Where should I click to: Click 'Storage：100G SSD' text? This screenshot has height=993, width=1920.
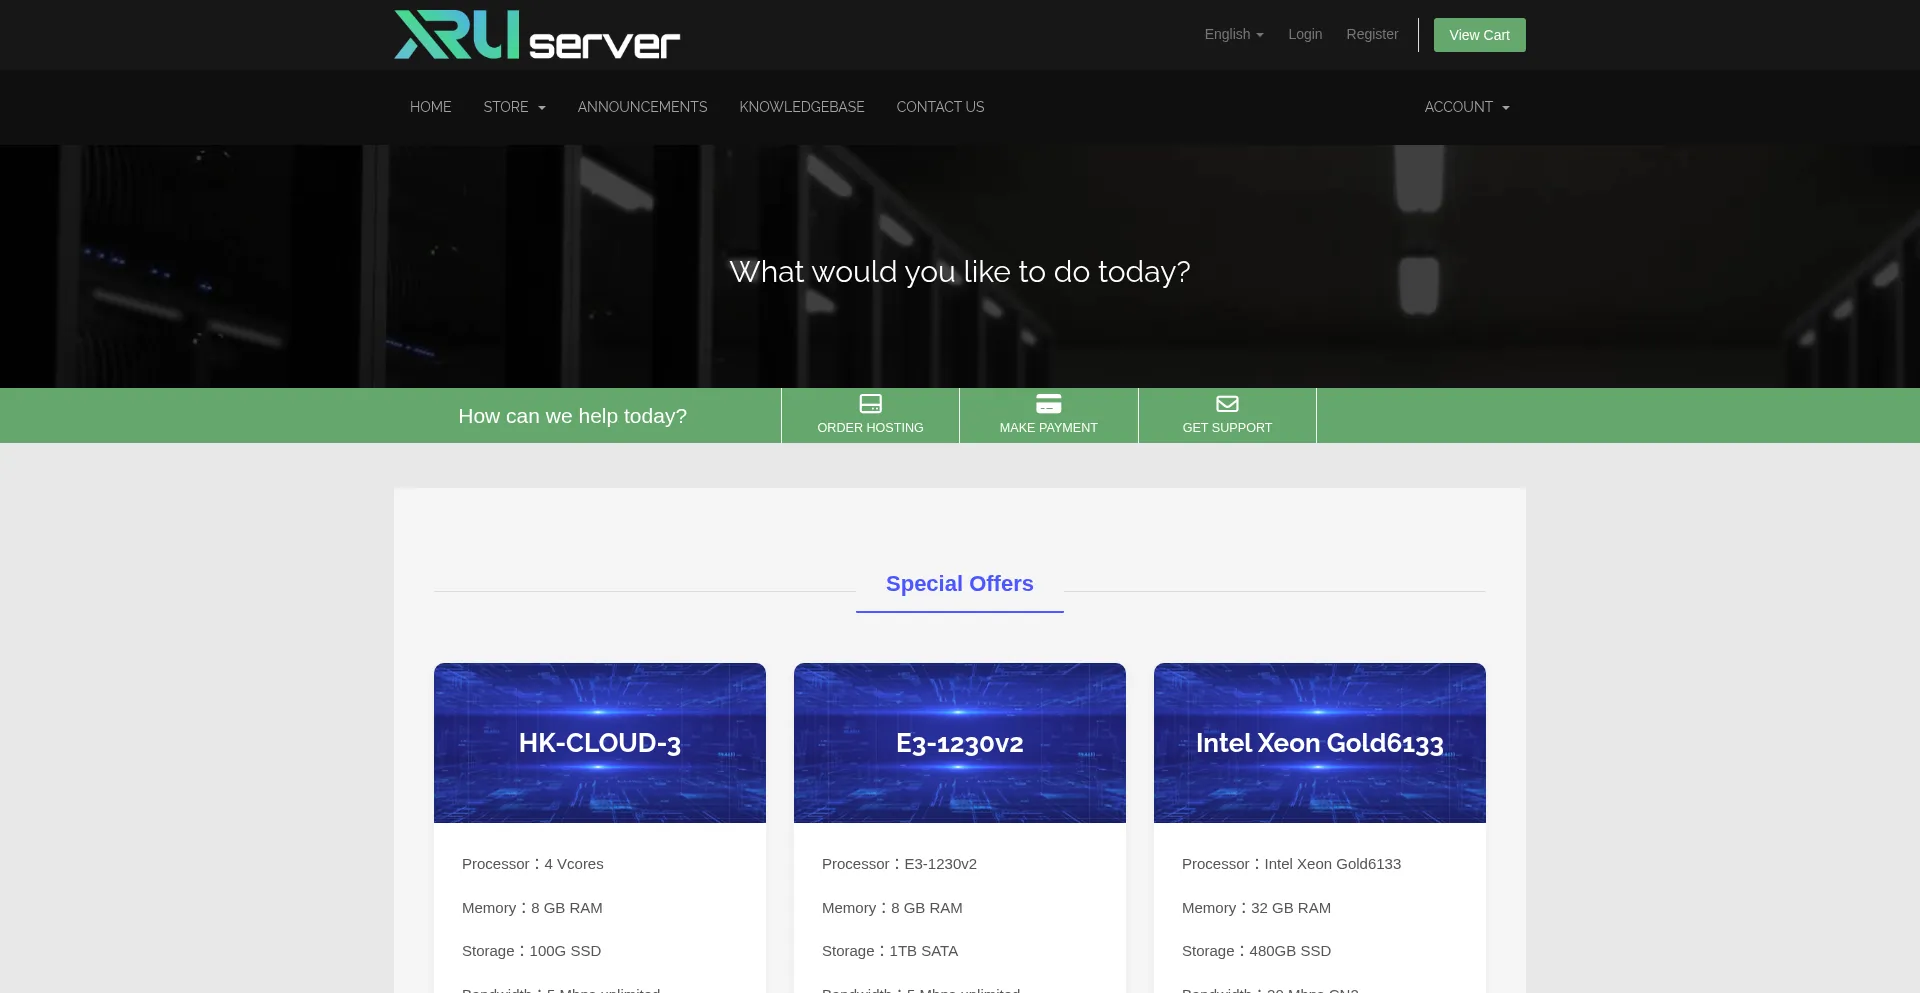pos(531,951)
